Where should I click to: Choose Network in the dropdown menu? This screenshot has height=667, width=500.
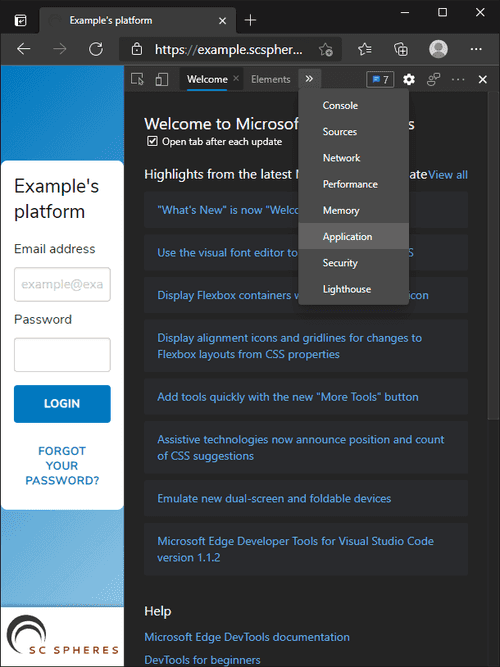(354, 158)
